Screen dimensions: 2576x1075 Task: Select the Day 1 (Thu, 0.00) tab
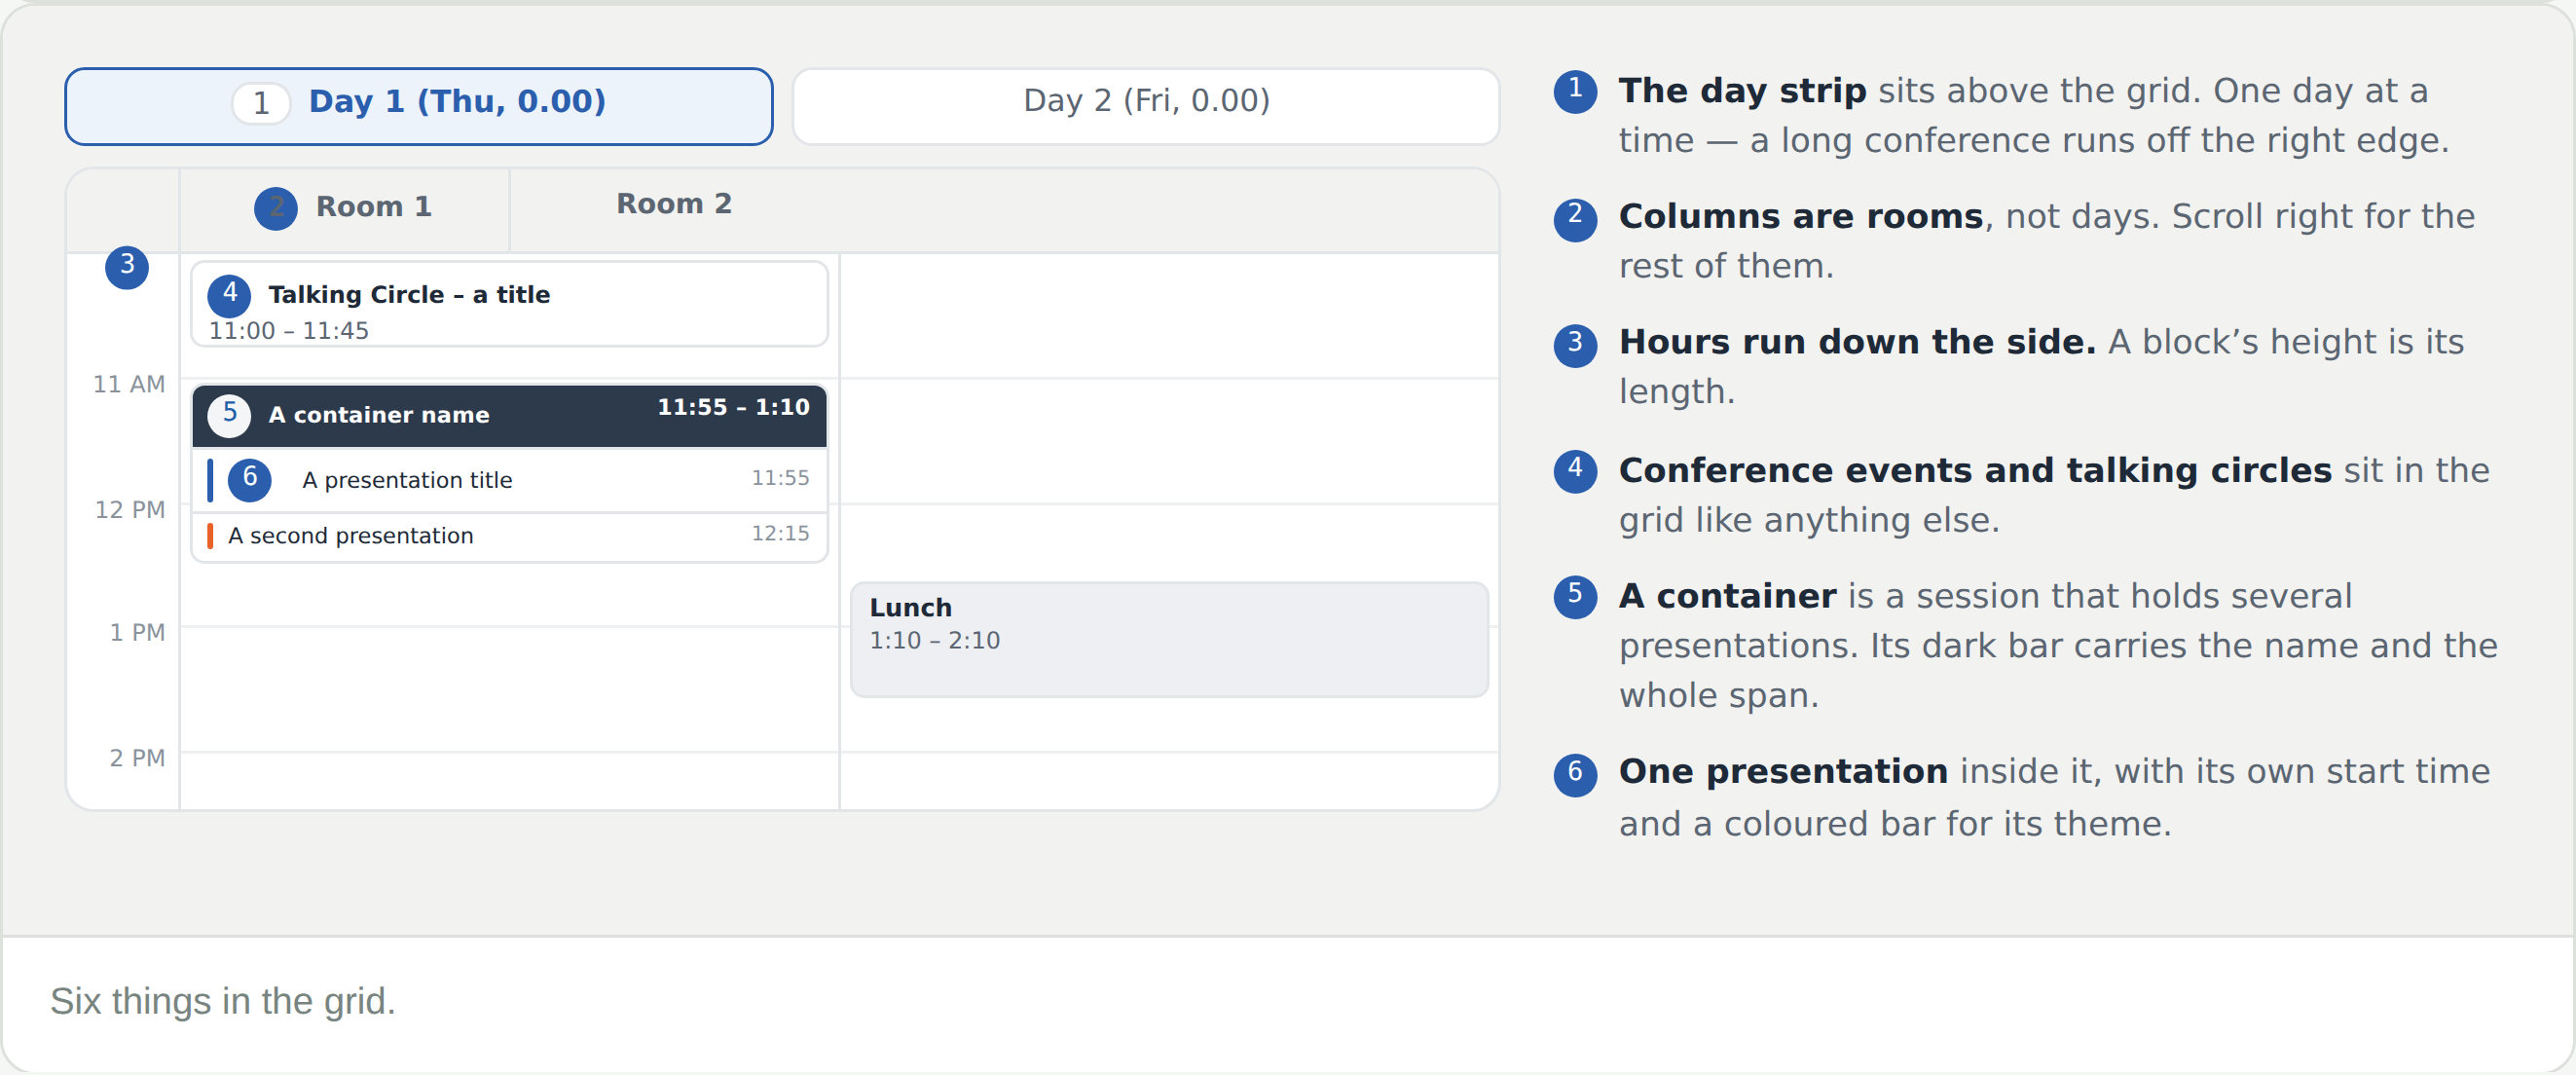click(x=418, y=106)
